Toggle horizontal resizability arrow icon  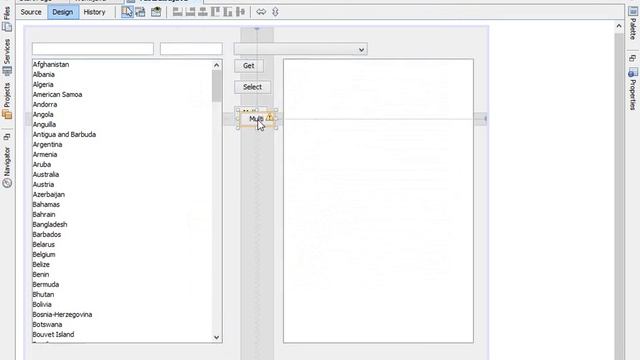[261, 12]
